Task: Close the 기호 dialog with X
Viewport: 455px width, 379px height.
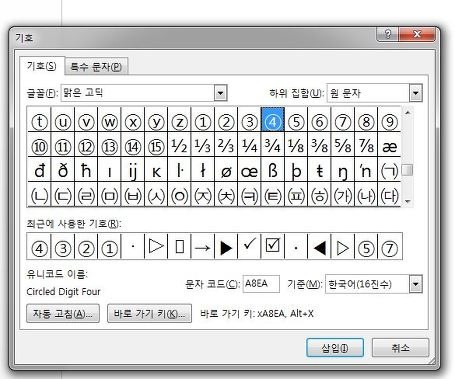Action: (x=417, y=34)
